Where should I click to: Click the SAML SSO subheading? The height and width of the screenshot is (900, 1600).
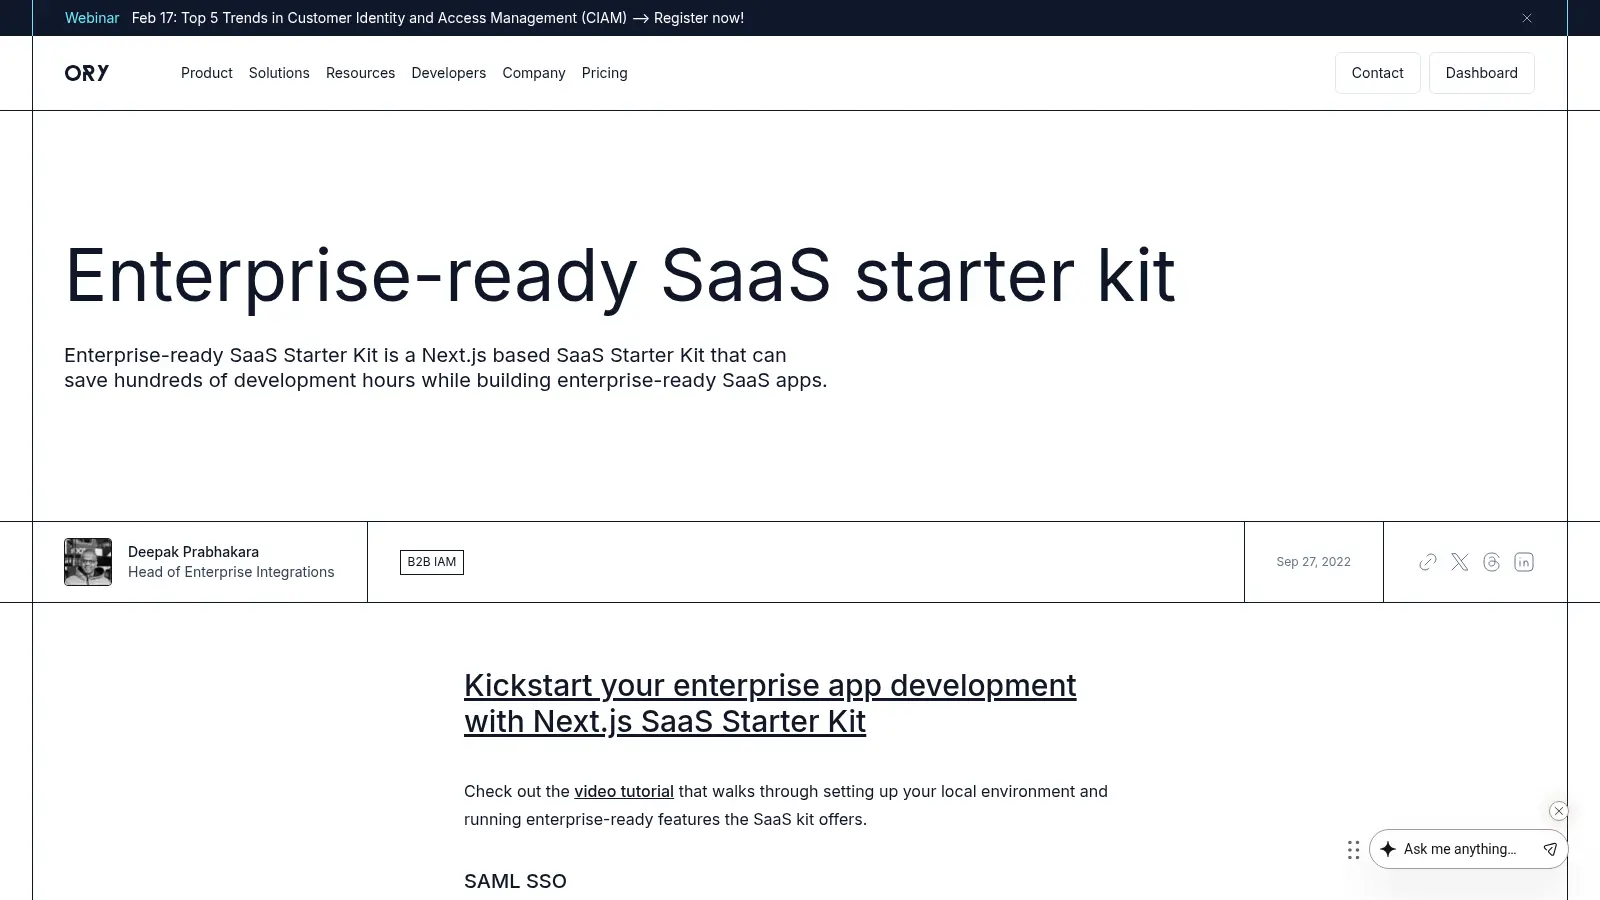click(515, 881)
